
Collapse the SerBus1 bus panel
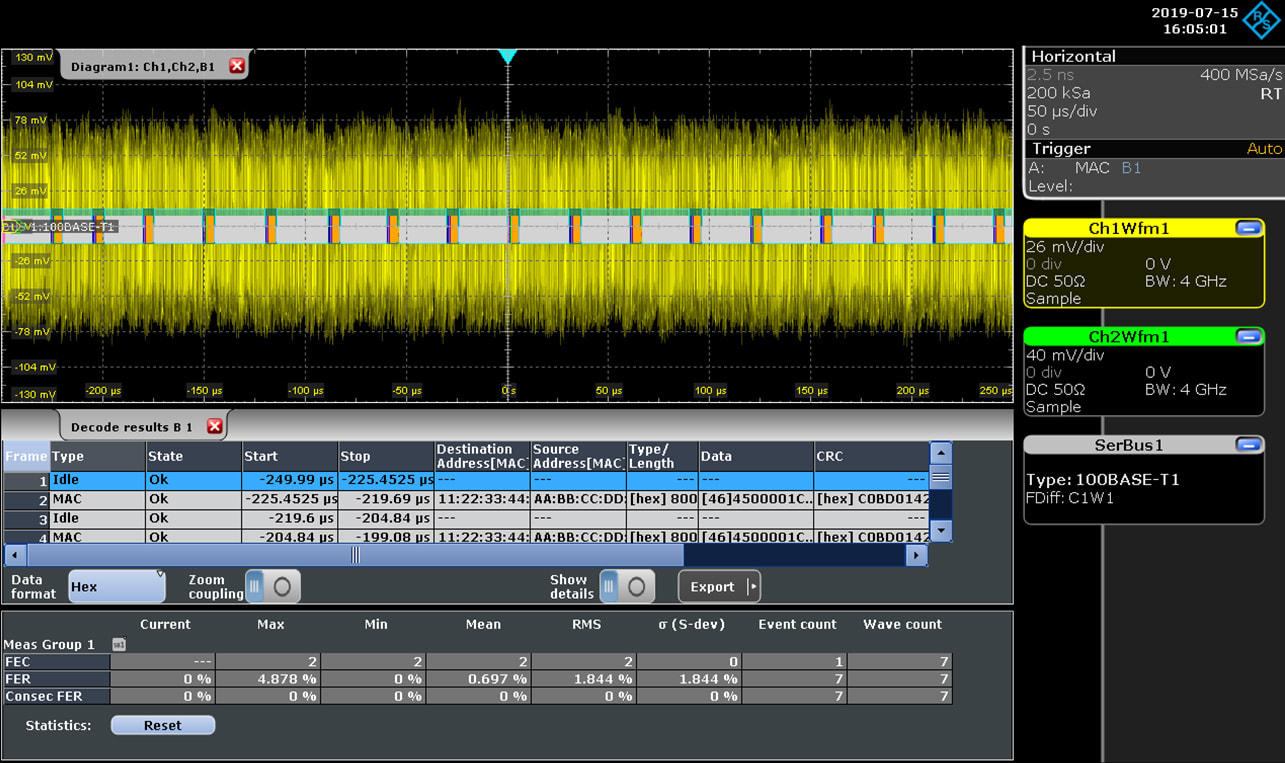coord(1247,445)
